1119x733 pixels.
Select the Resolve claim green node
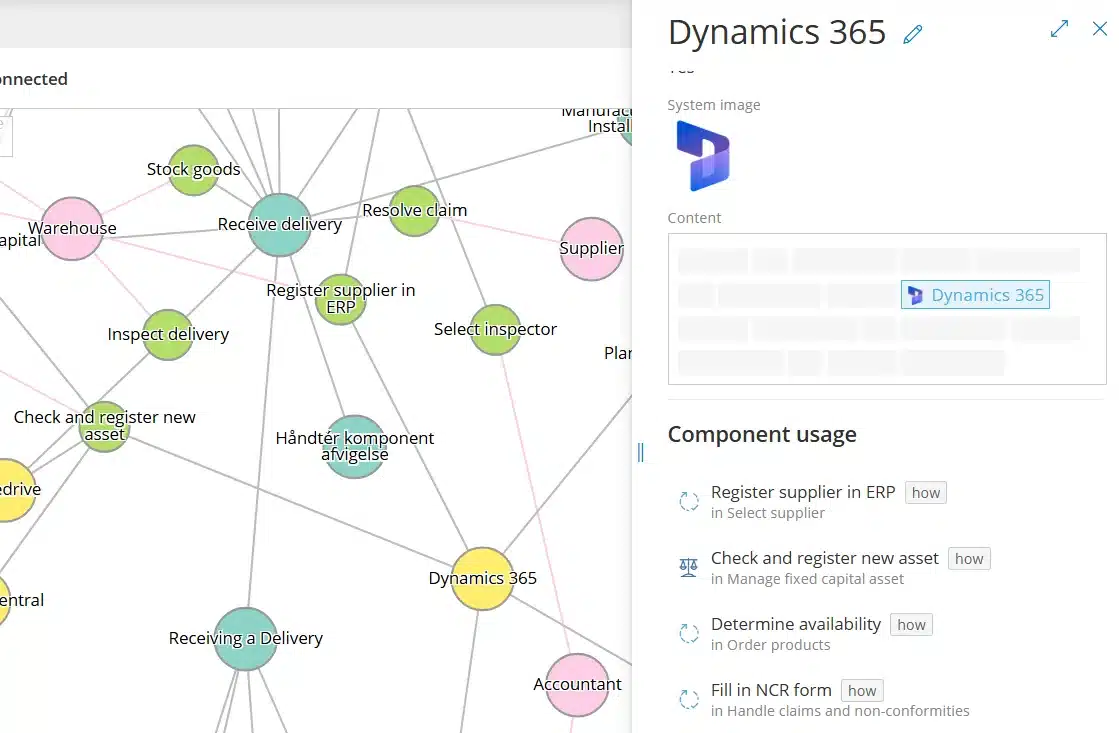[415, 211]
